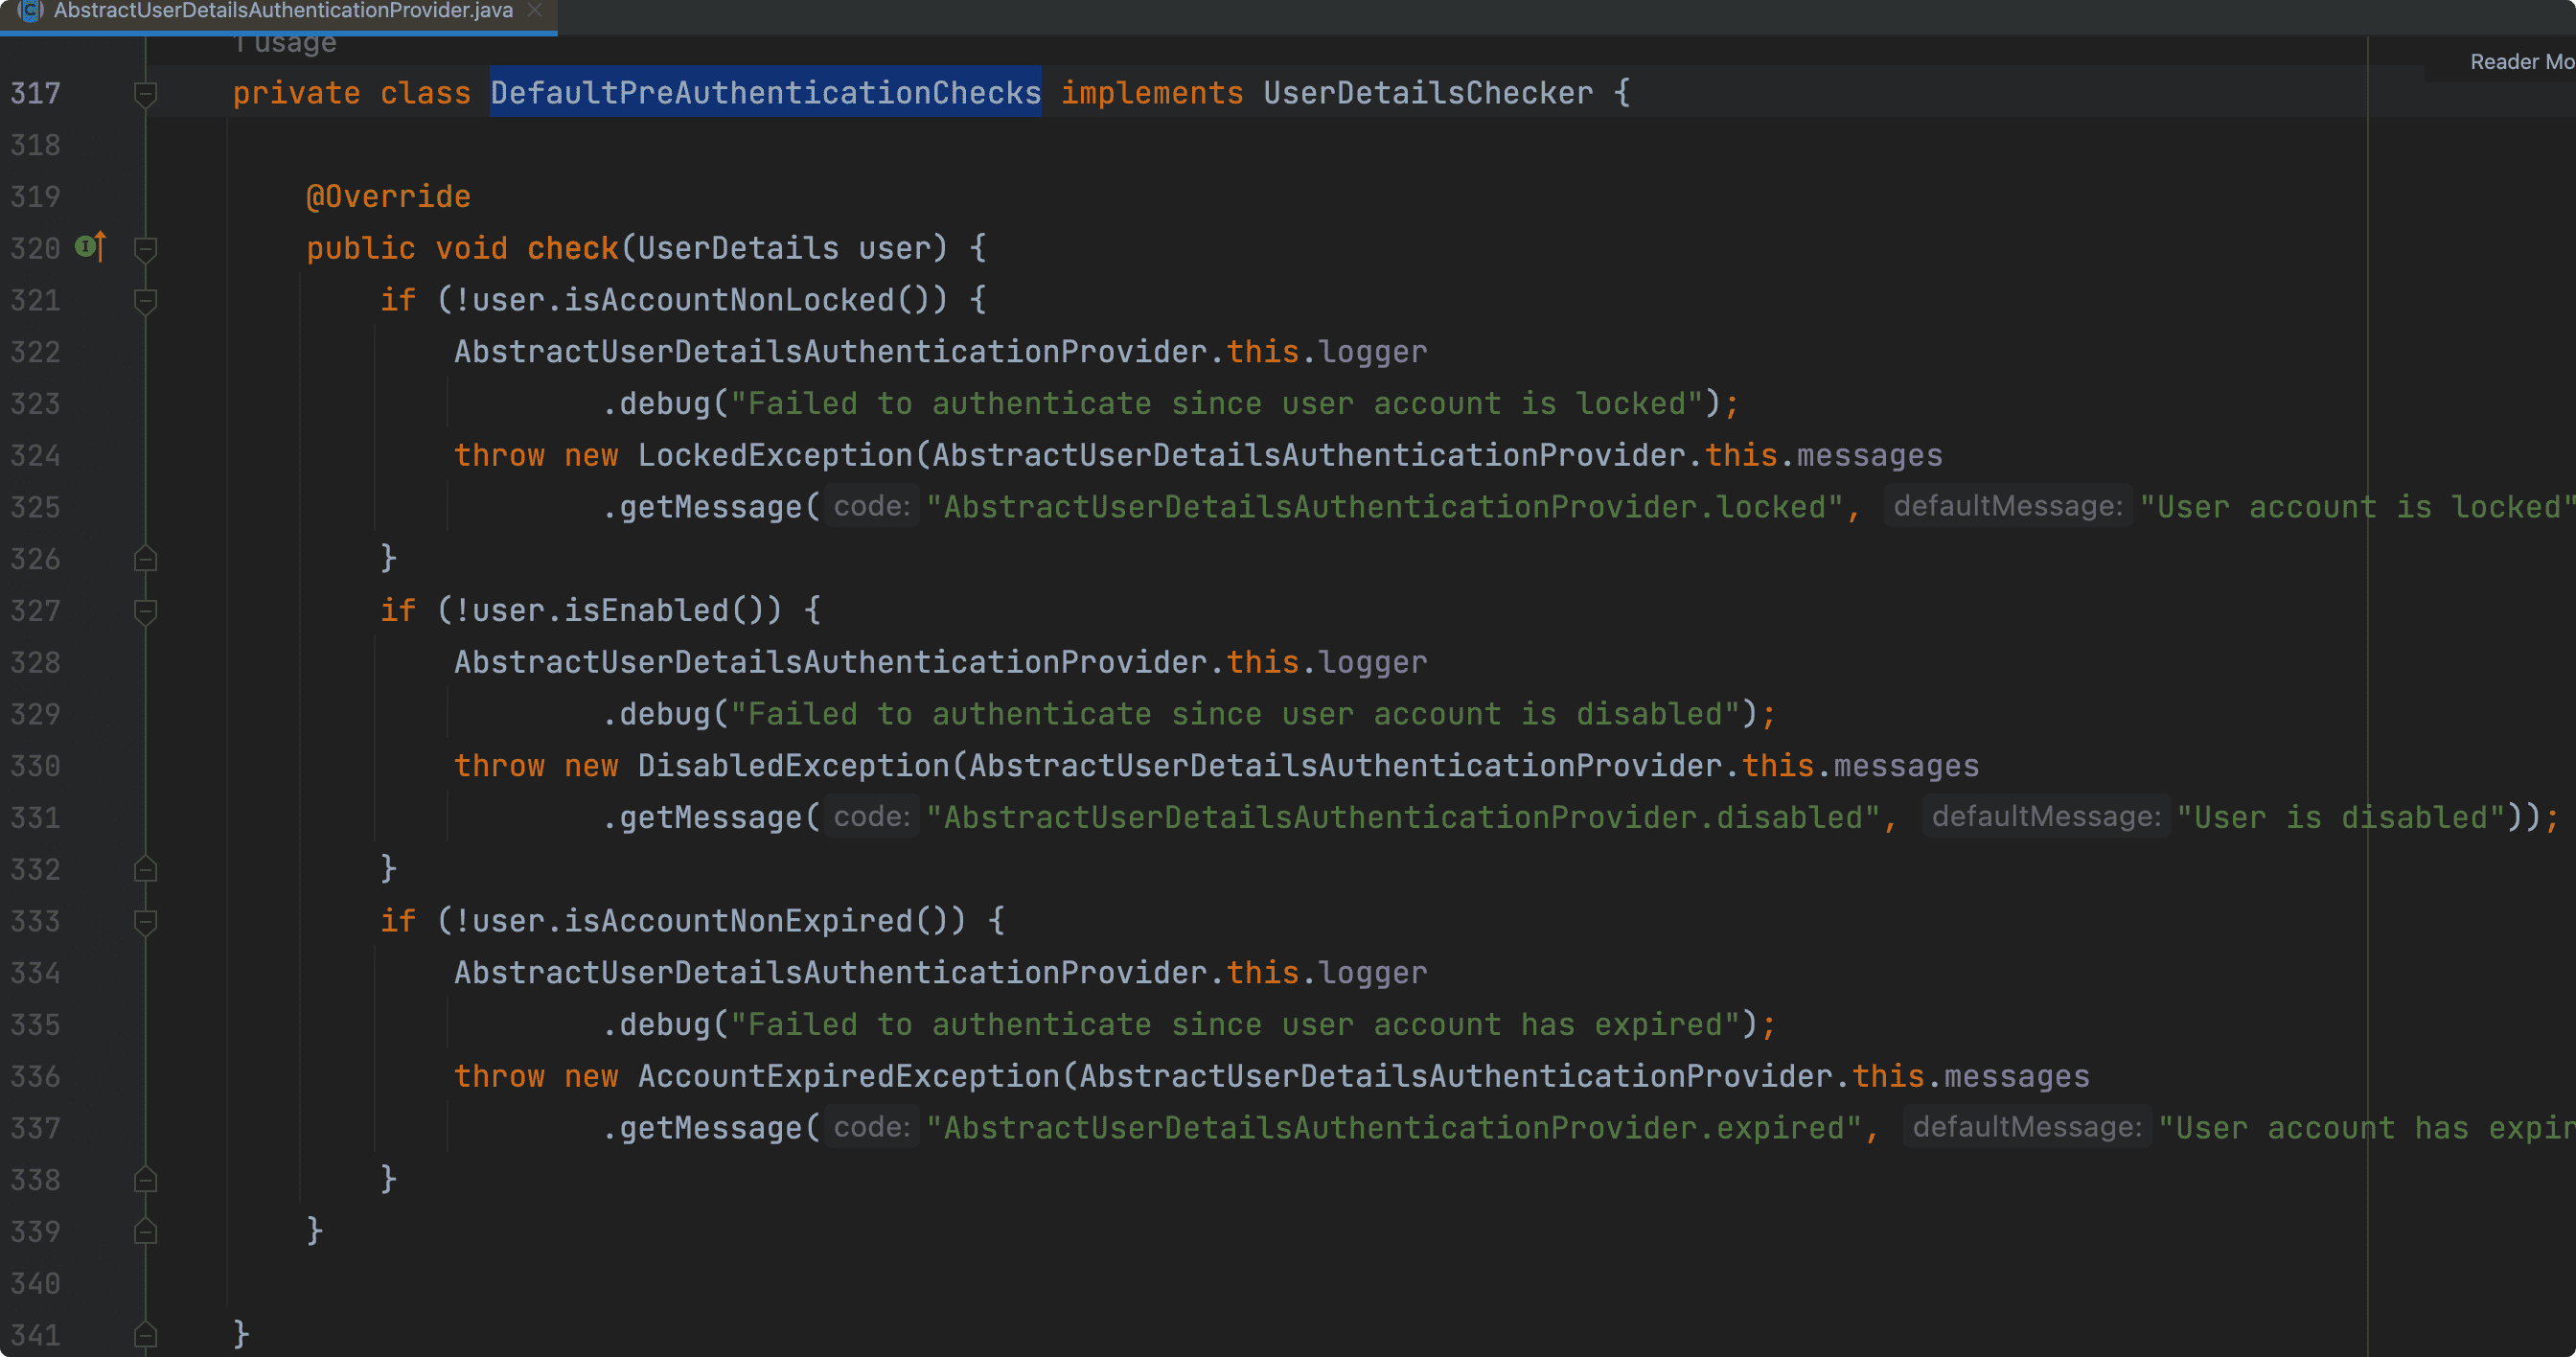Screen dimensions: 2576x1357
Task: Open the '1 usage' inlay hint link
Action: (286, 43)
